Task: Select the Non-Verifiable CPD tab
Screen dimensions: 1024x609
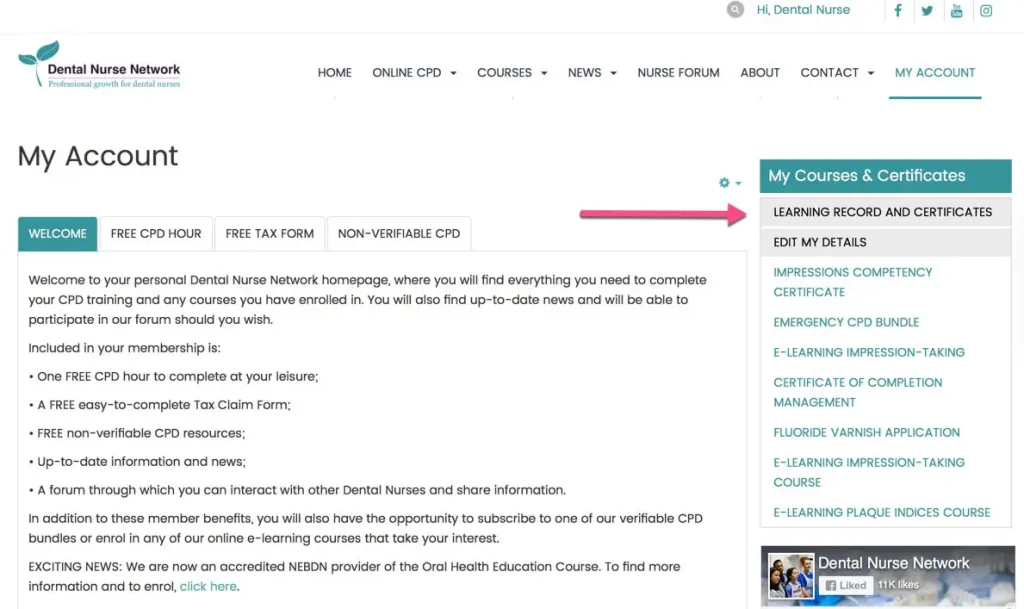Action: [398, 234]
